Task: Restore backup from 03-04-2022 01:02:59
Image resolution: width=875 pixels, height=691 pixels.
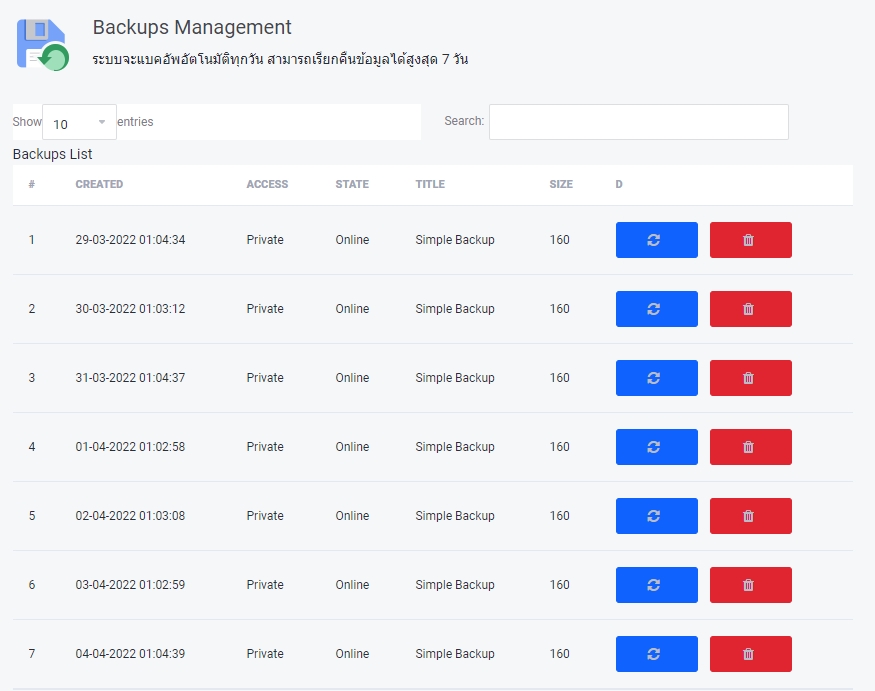Action: 656,585
